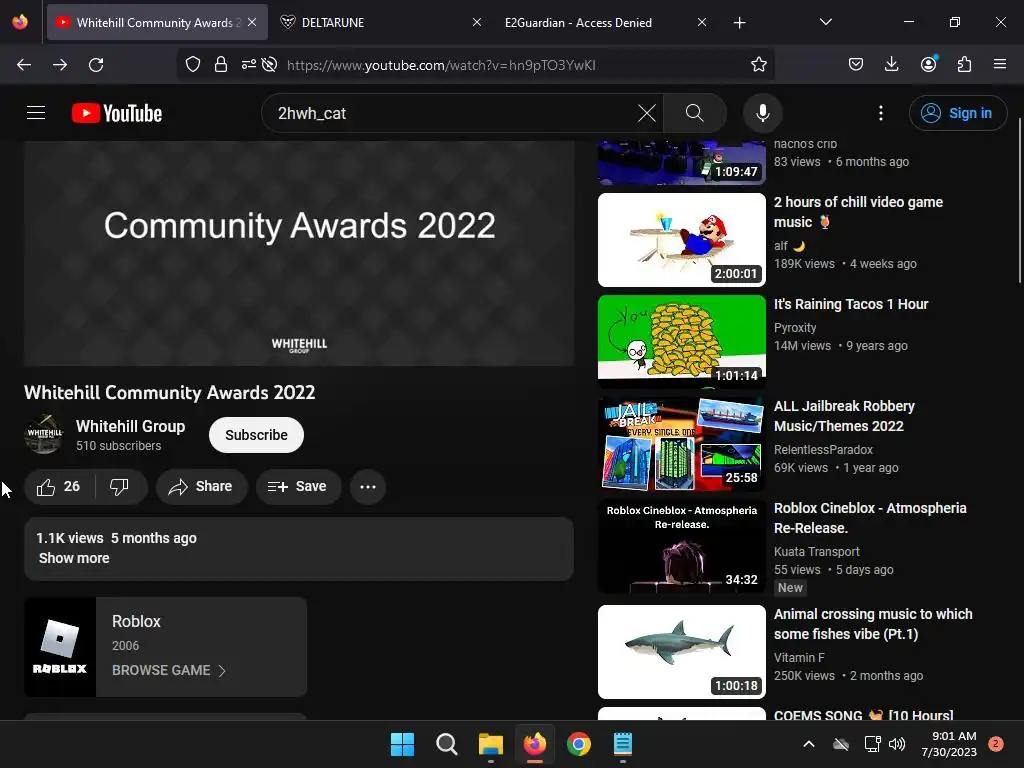
Task: Open site permissions icon in address bar
Action: pyautogui.click(x=249, y=65)
